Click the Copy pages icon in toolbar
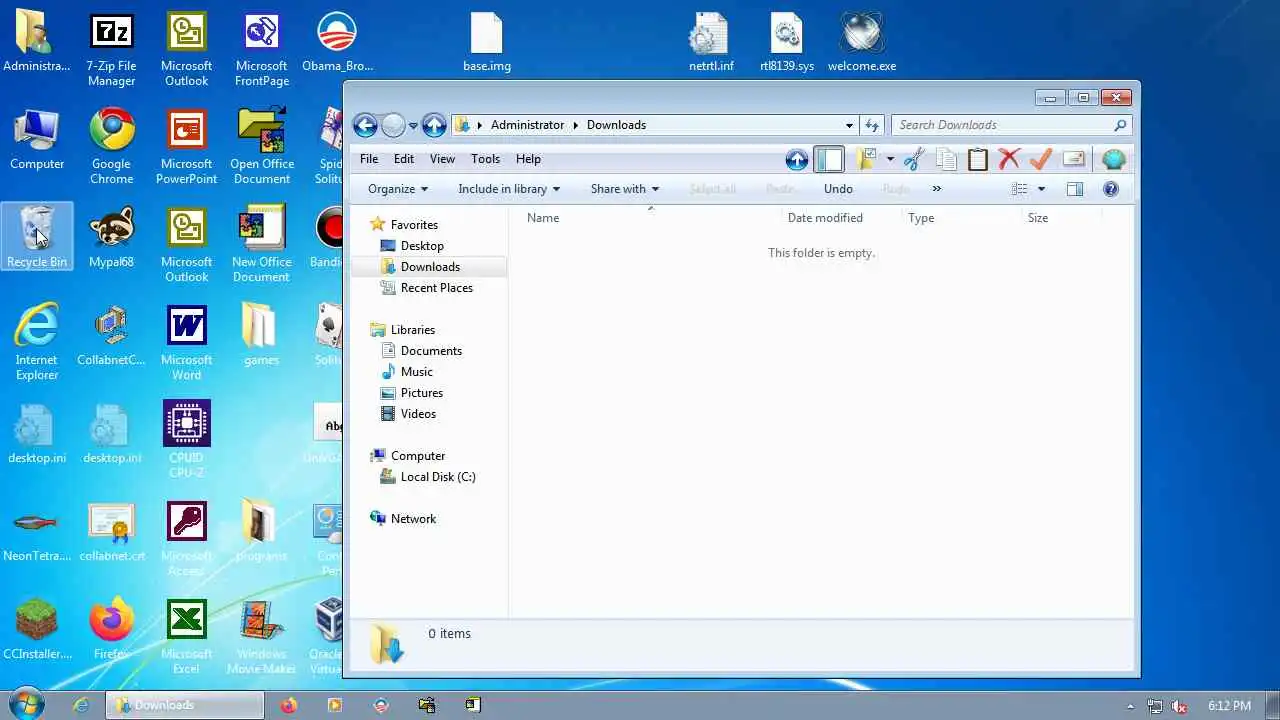The image size is (1280, 720). 946,160
